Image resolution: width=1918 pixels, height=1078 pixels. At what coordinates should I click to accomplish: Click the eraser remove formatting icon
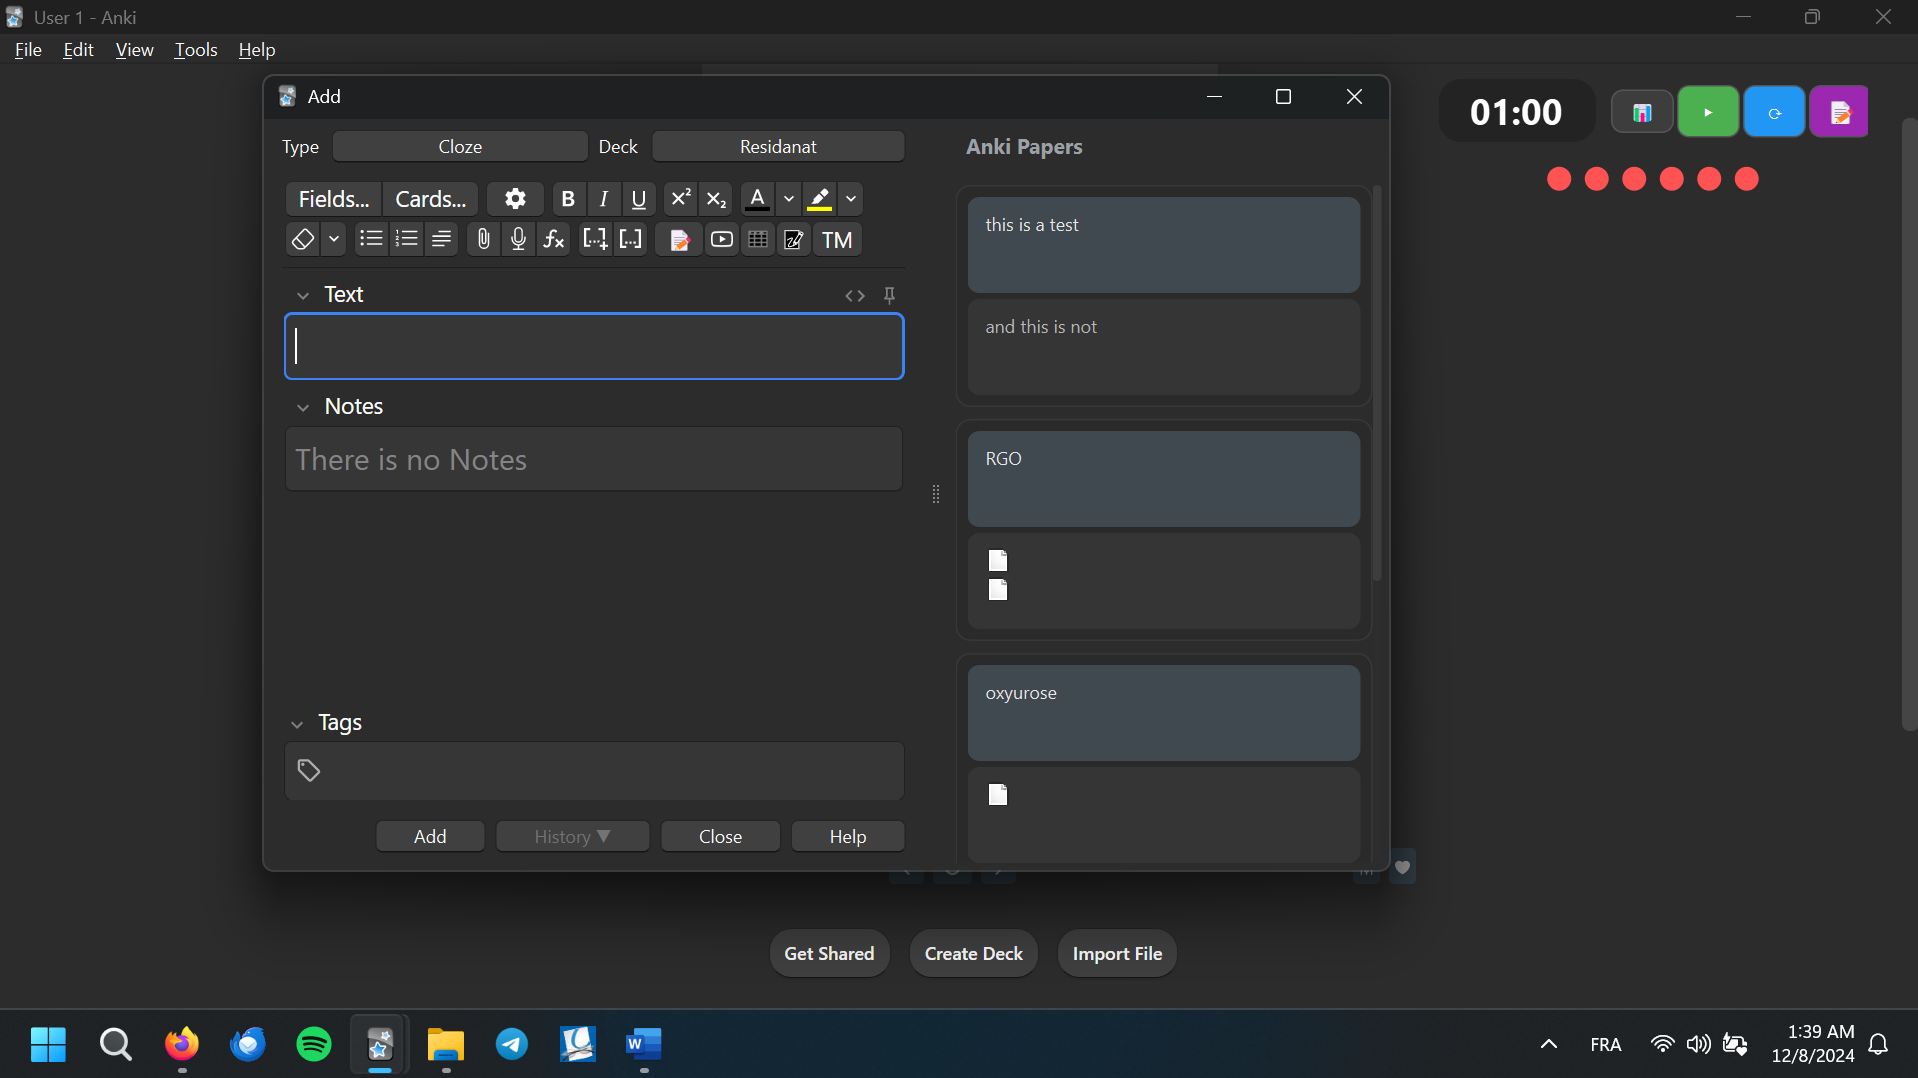302,239
